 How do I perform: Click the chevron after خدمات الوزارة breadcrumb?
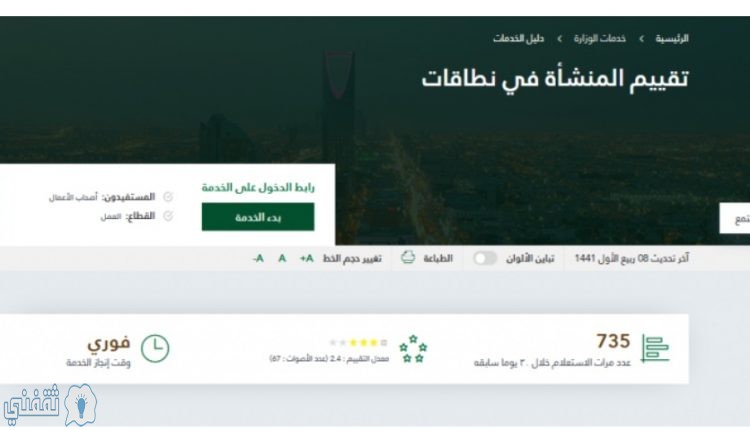pos(559,38)
